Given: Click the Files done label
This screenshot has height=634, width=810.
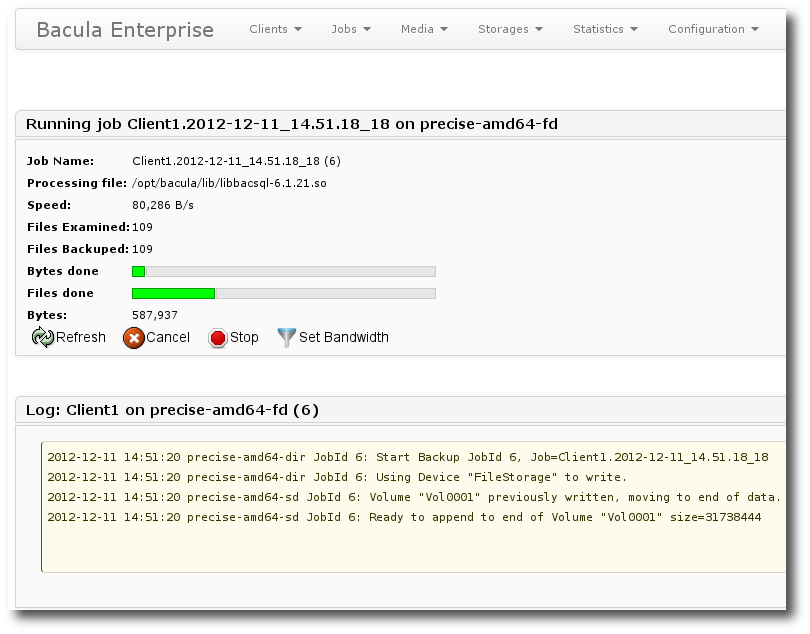Looking at the screenshot, I should click(x=60, y=293).
